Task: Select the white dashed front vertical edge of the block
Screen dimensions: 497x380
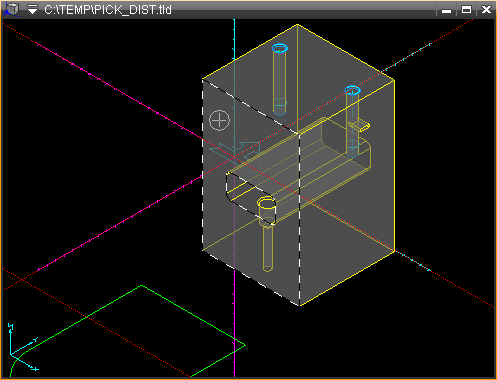Action: click(299, 219)
